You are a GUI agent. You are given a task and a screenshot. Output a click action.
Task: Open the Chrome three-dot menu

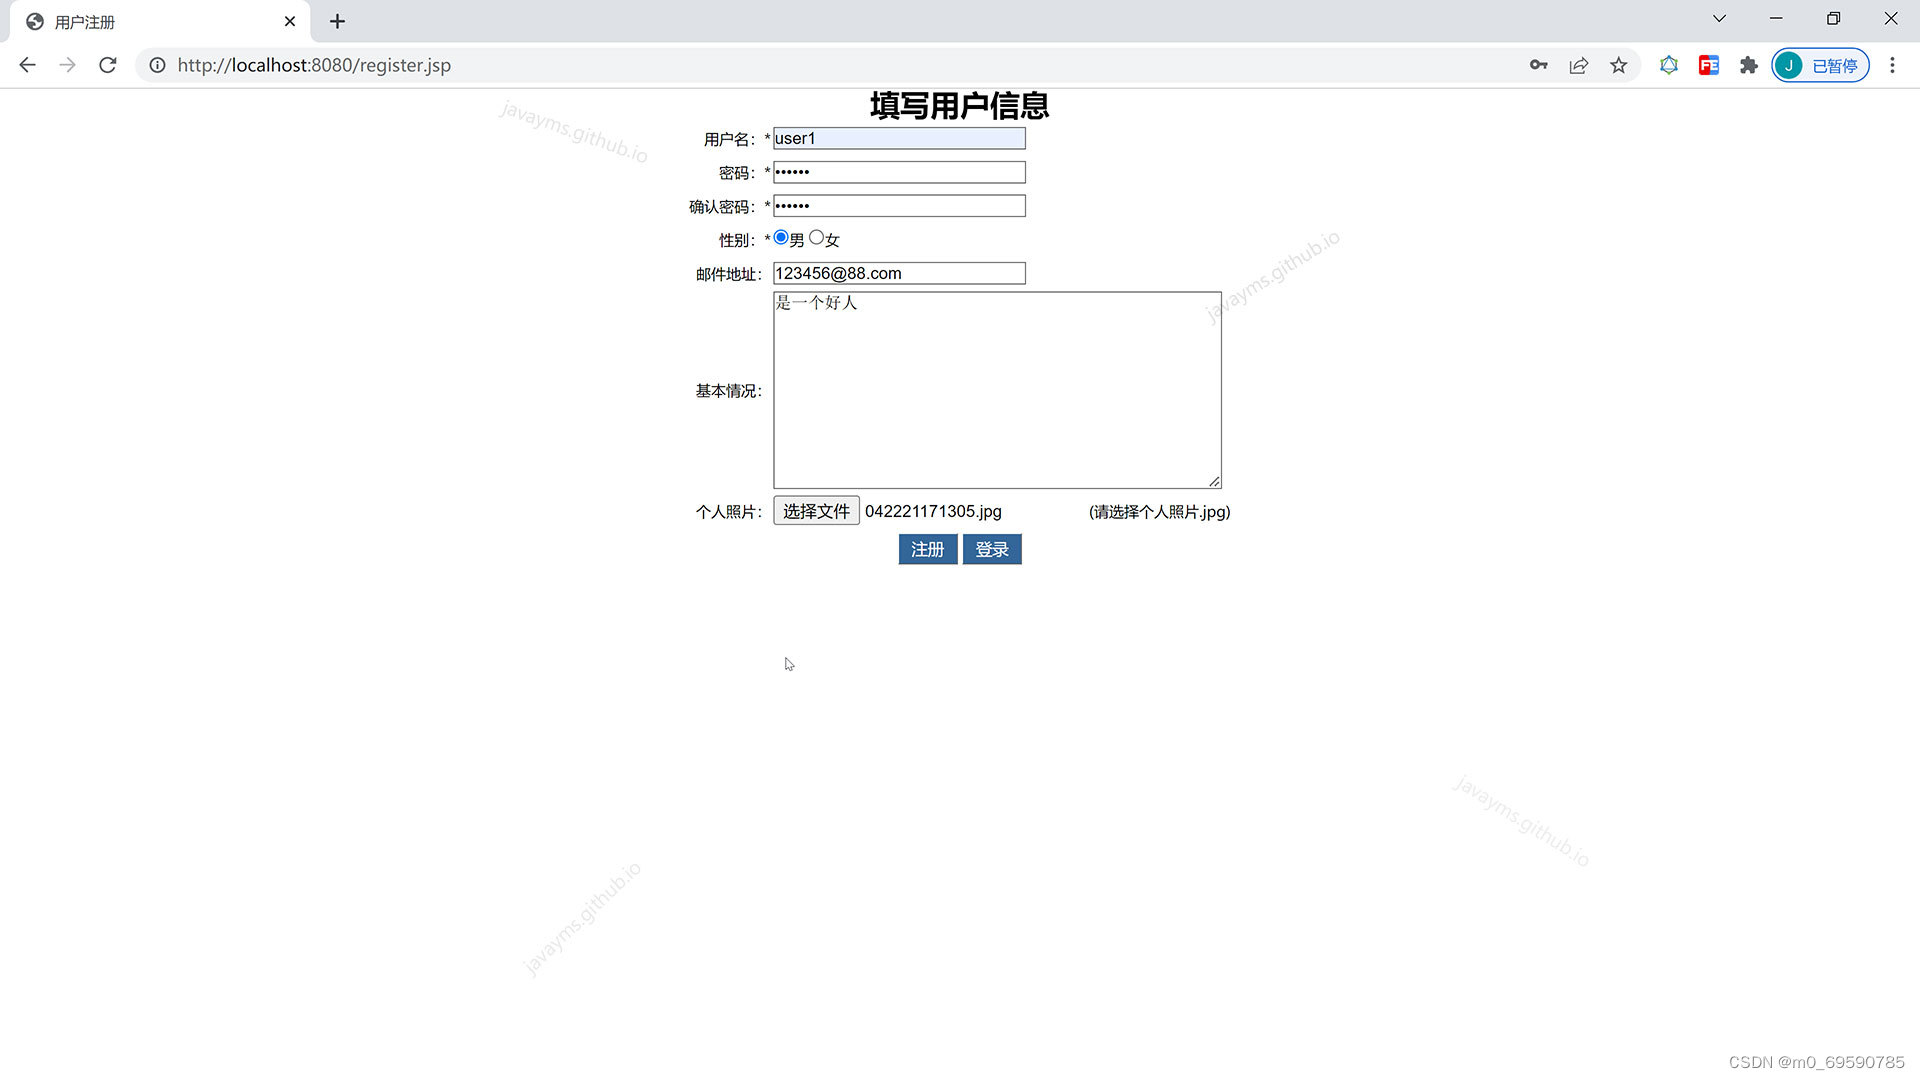[1892, 65]
